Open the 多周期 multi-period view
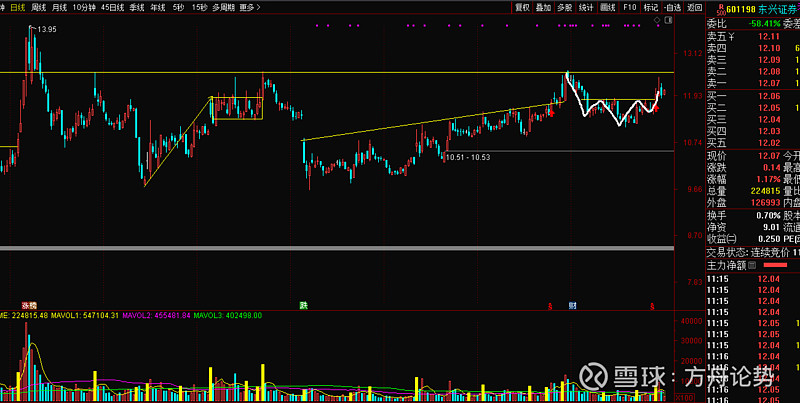This screenshot has width=800, height=403. pos(223,7)
